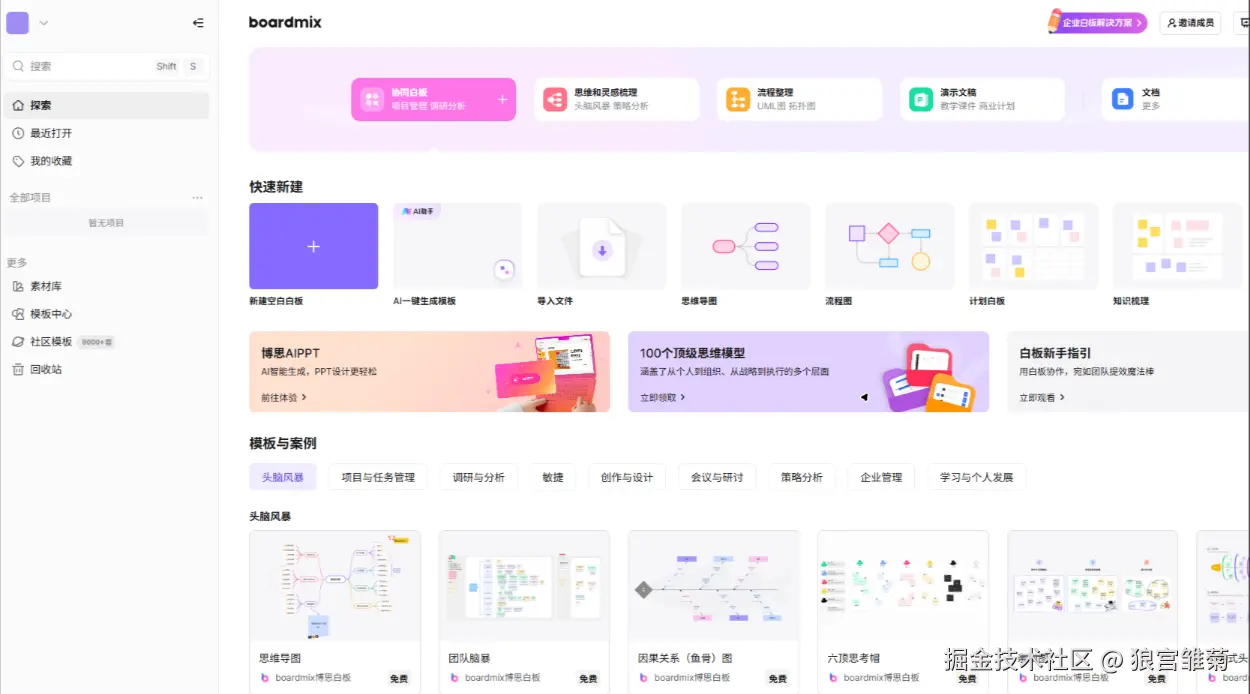This screenshot has width=1250, height=694.
Task: Collapse the left sidebar panel
Action: (197, 21)
